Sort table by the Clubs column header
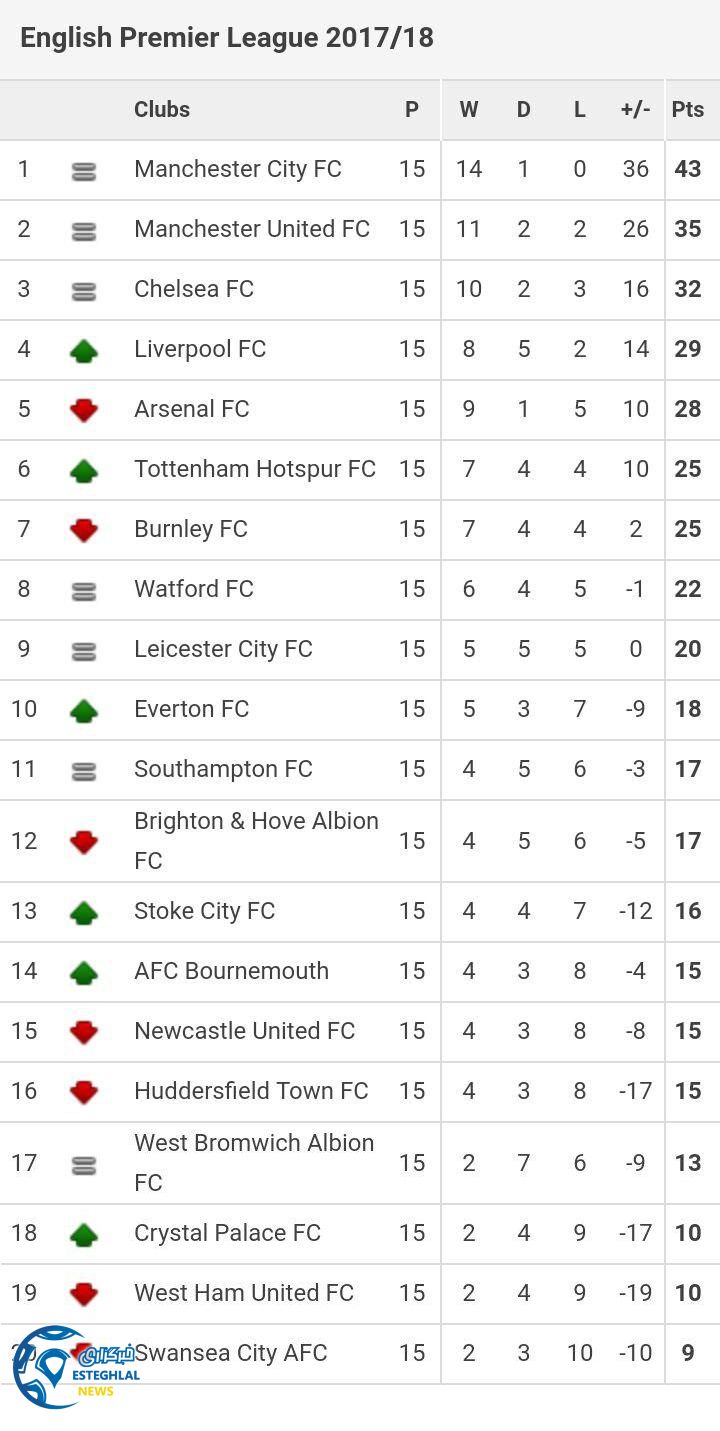720x1431 pixels. pos(162,110)
